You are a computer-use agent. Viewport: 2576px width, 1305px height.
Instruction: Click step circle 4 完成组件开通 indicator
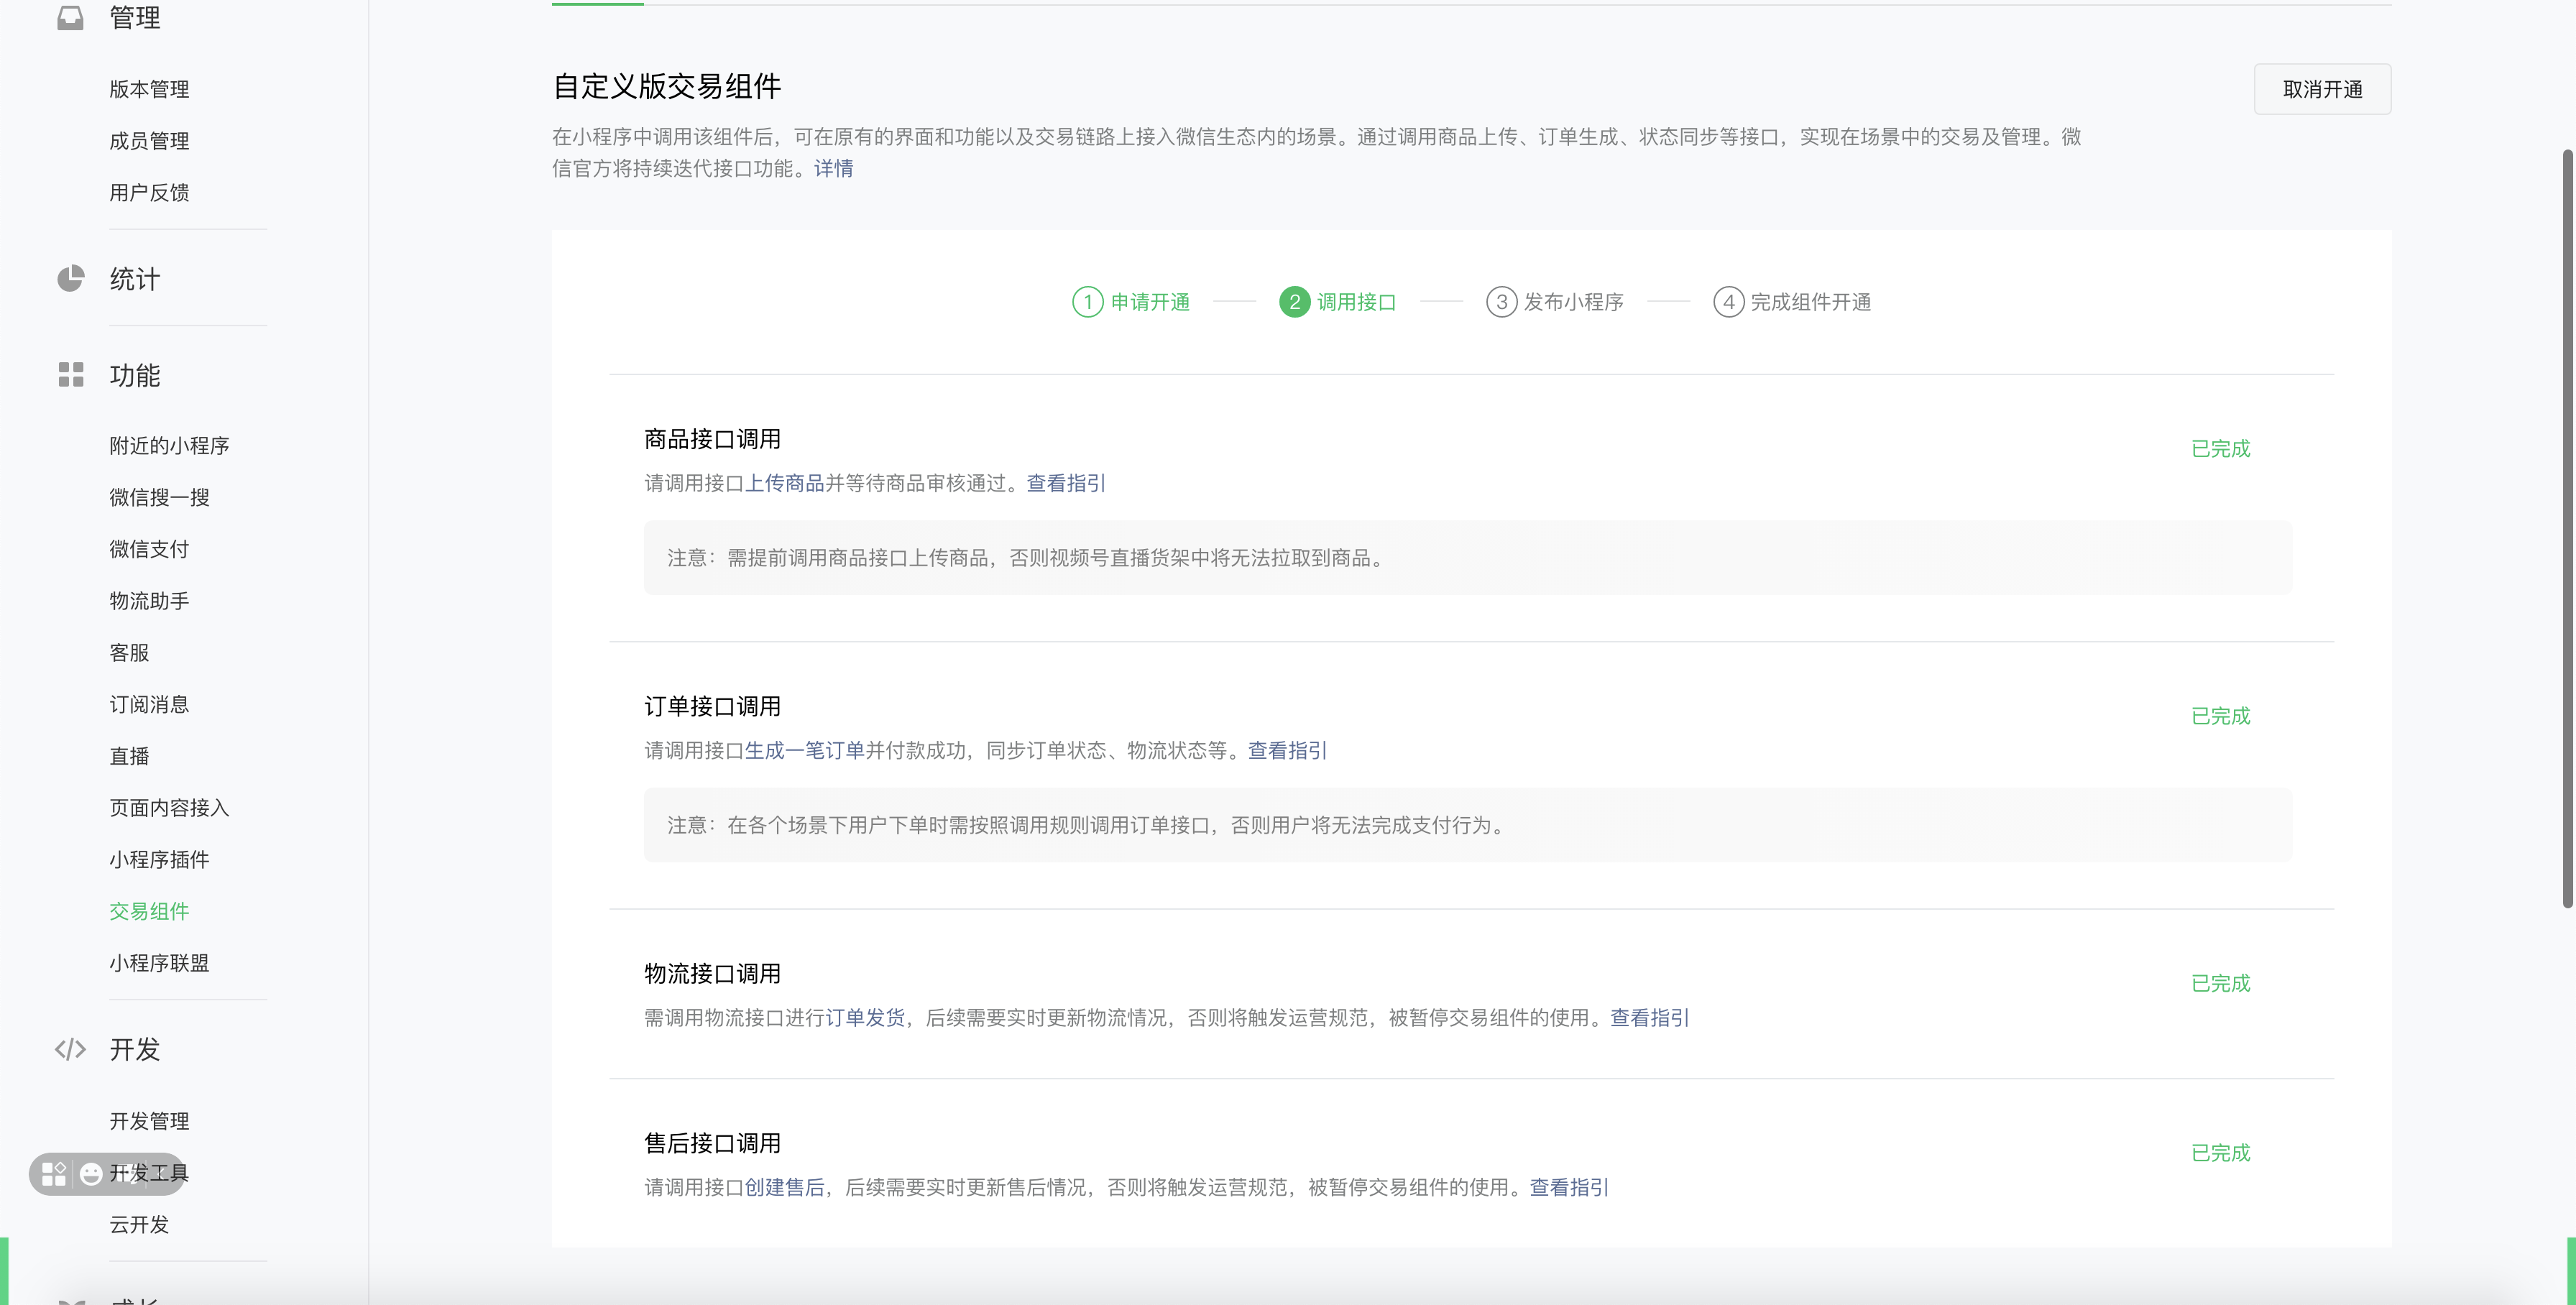1730,302
